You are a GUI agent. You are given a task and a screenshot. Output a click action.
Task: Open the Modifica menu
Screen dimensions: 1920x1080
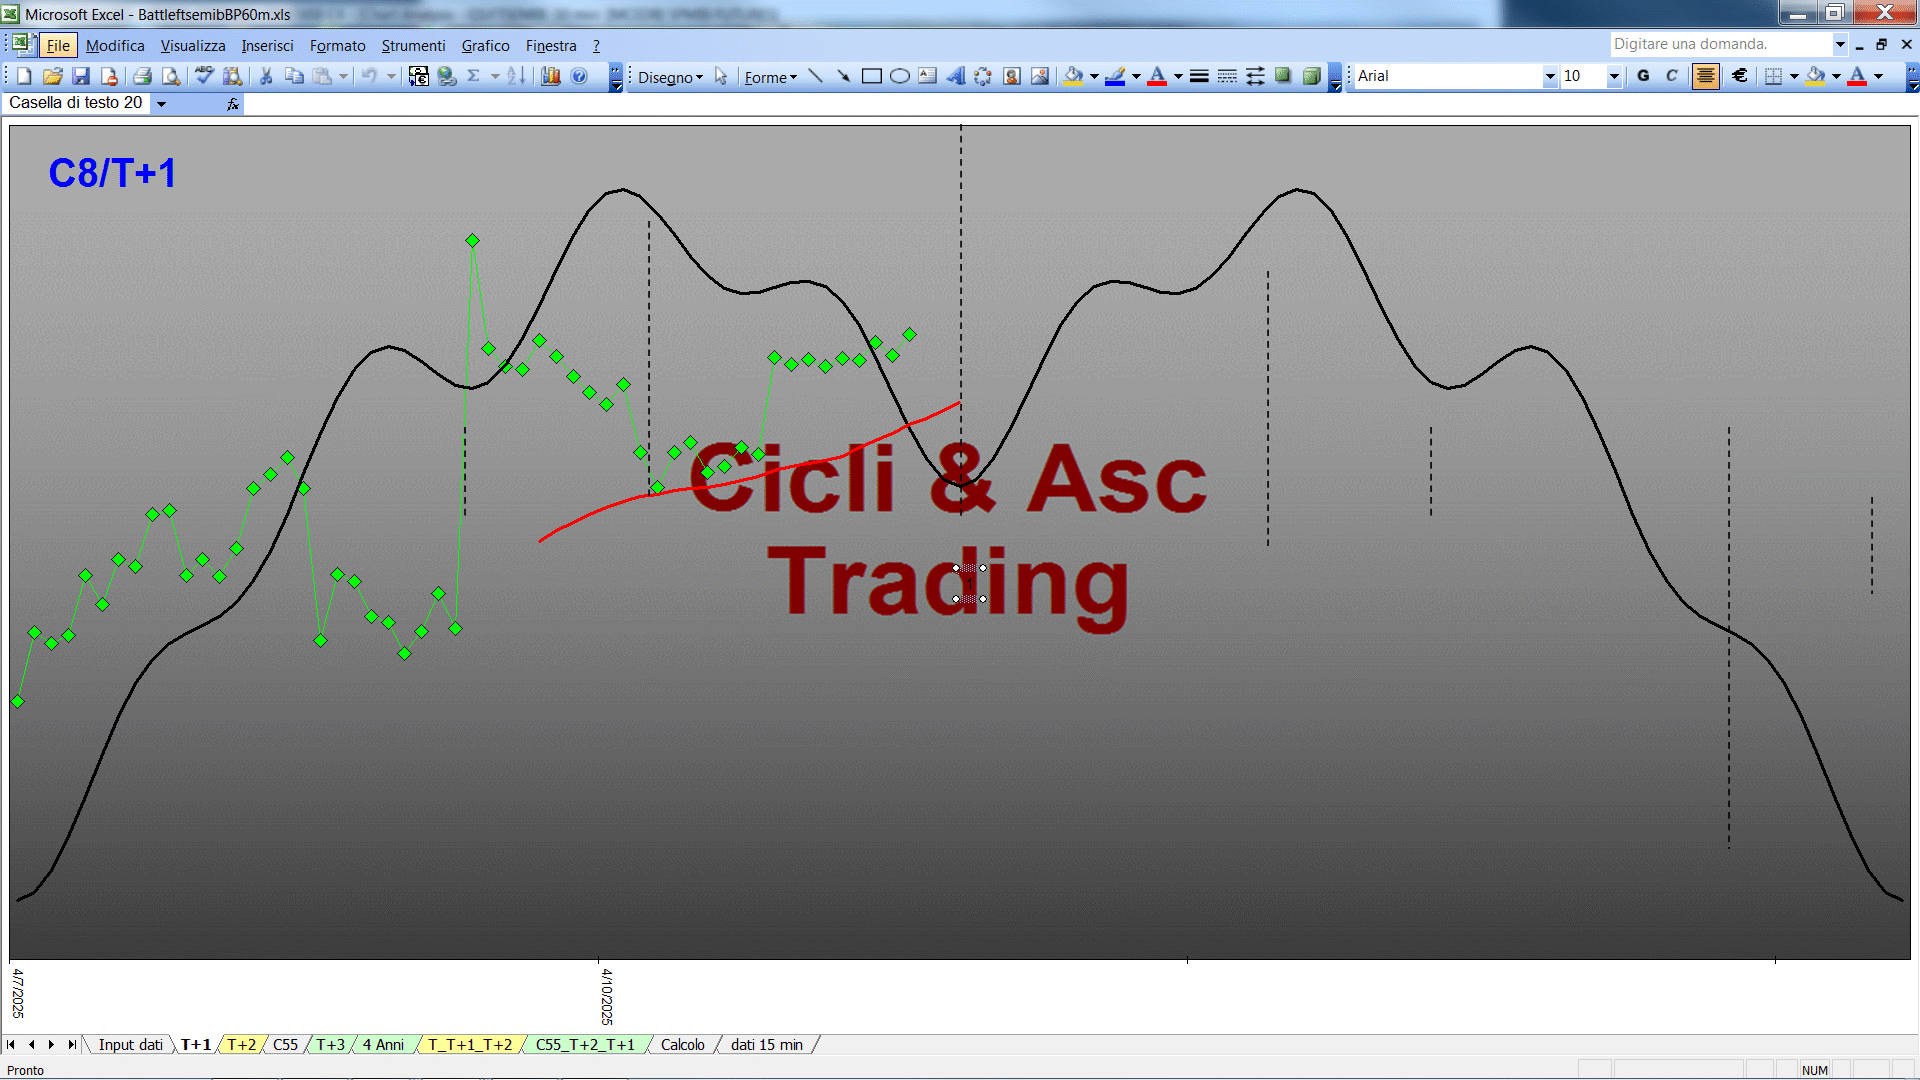pos(115,46)
